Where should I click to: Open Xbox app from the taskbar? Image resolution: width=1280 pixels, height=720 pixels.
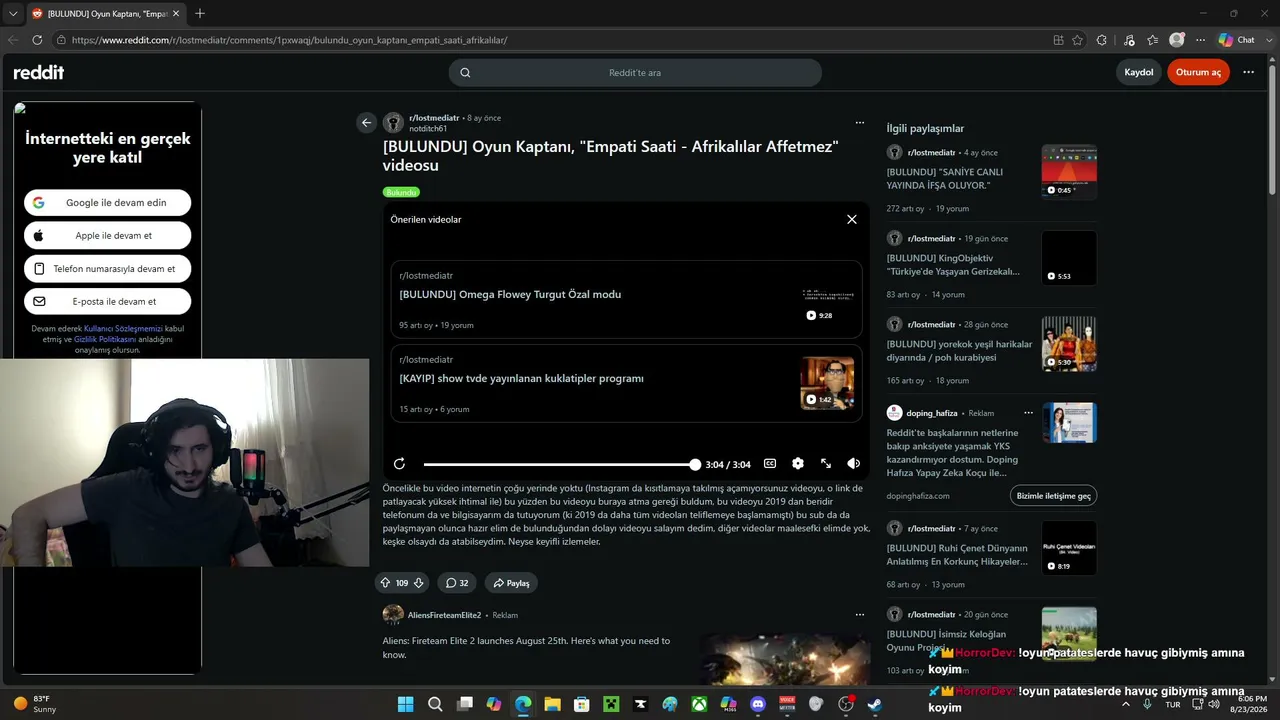(699, 704)
